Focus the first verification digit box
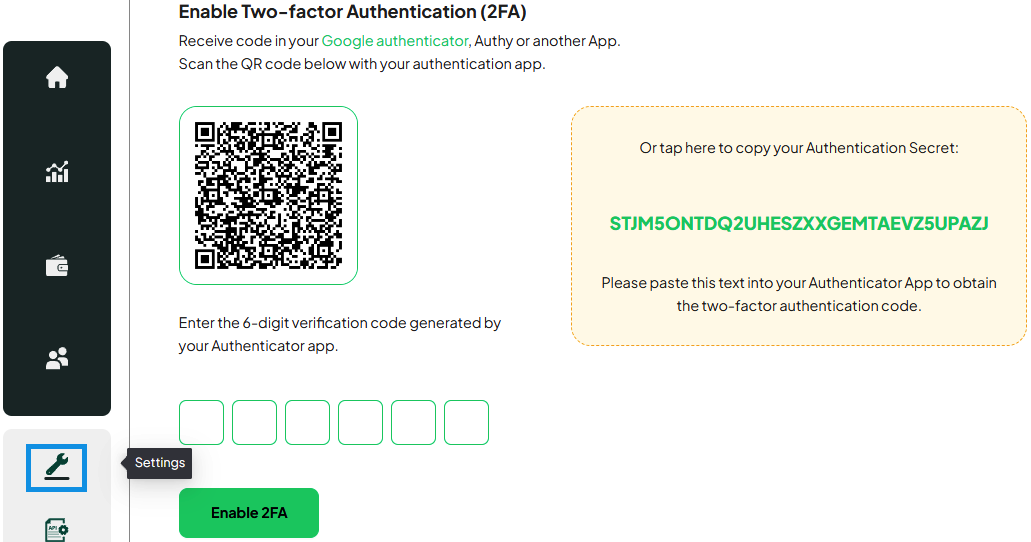This screenshot has height=542, width=1031. coord(201,422)
